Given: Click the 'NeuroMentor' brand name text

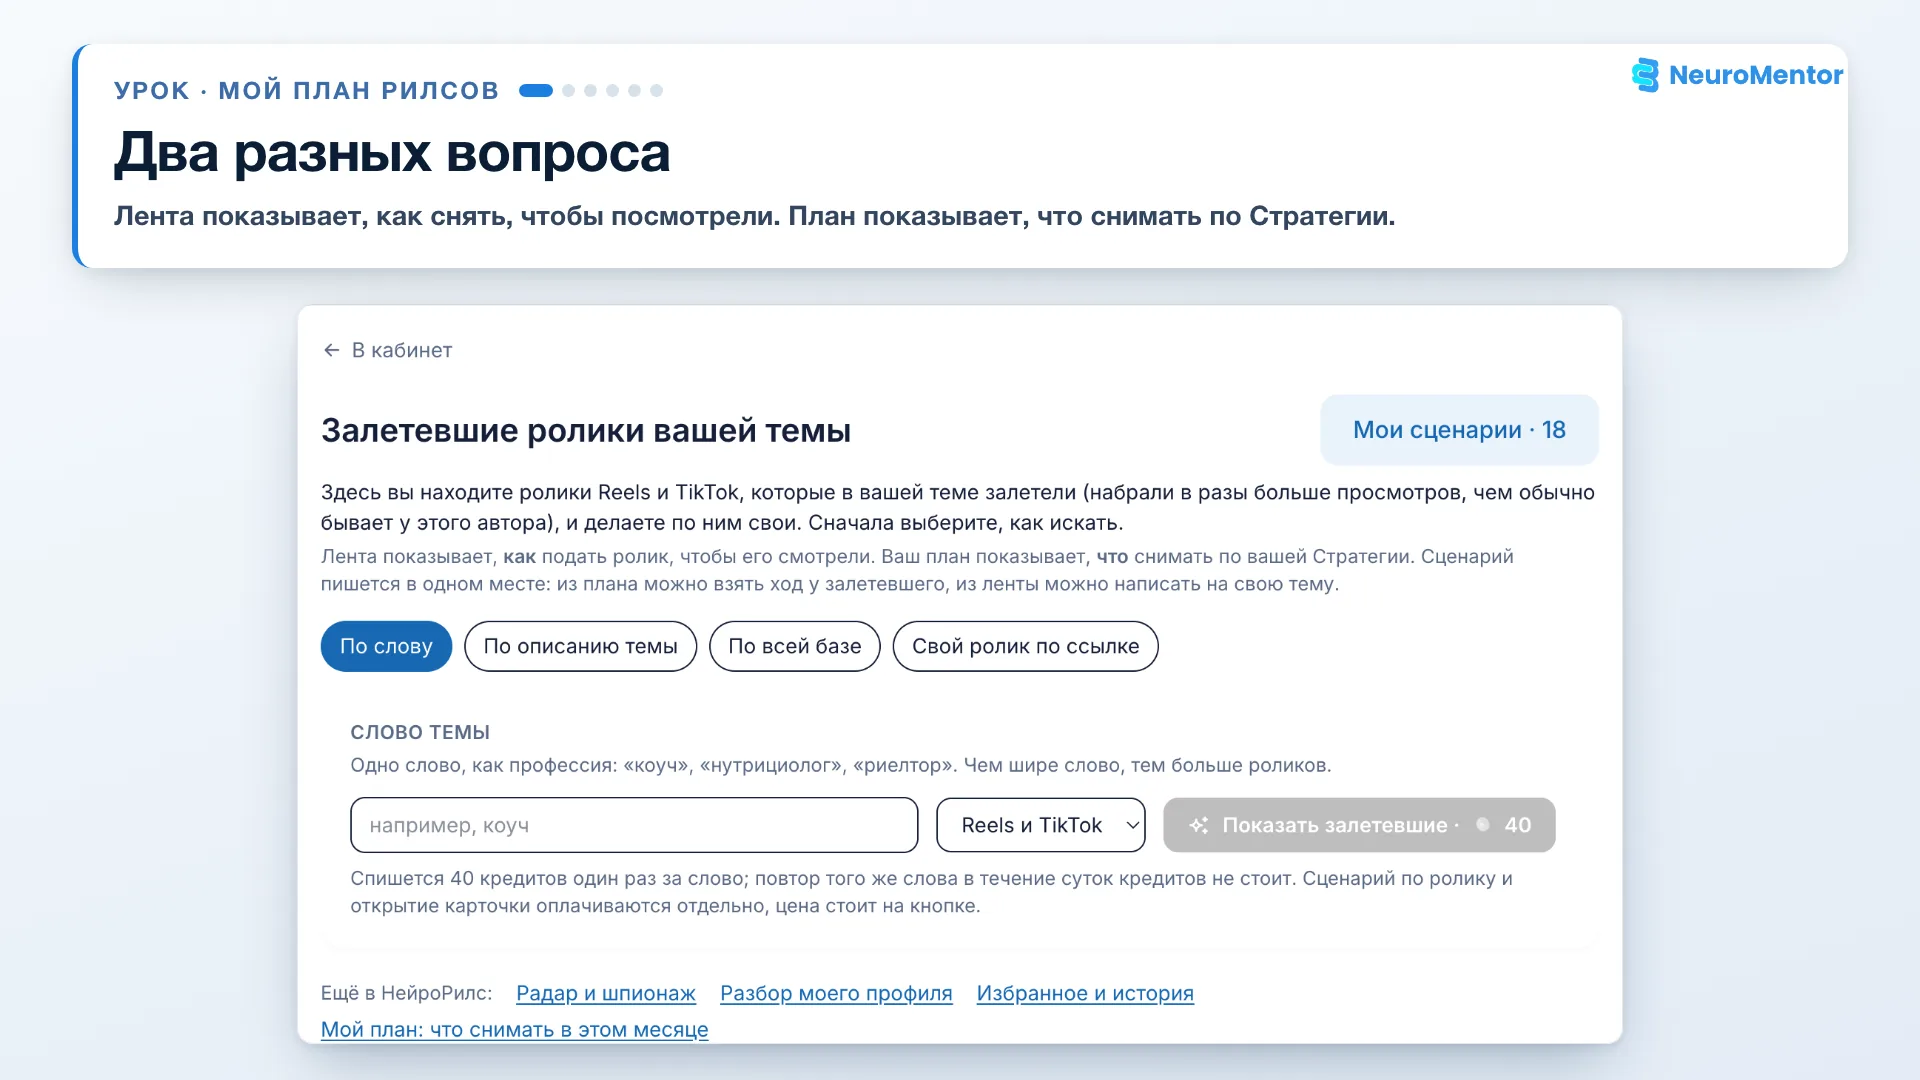Looking at the screenshot, I should coord(1755,75).
